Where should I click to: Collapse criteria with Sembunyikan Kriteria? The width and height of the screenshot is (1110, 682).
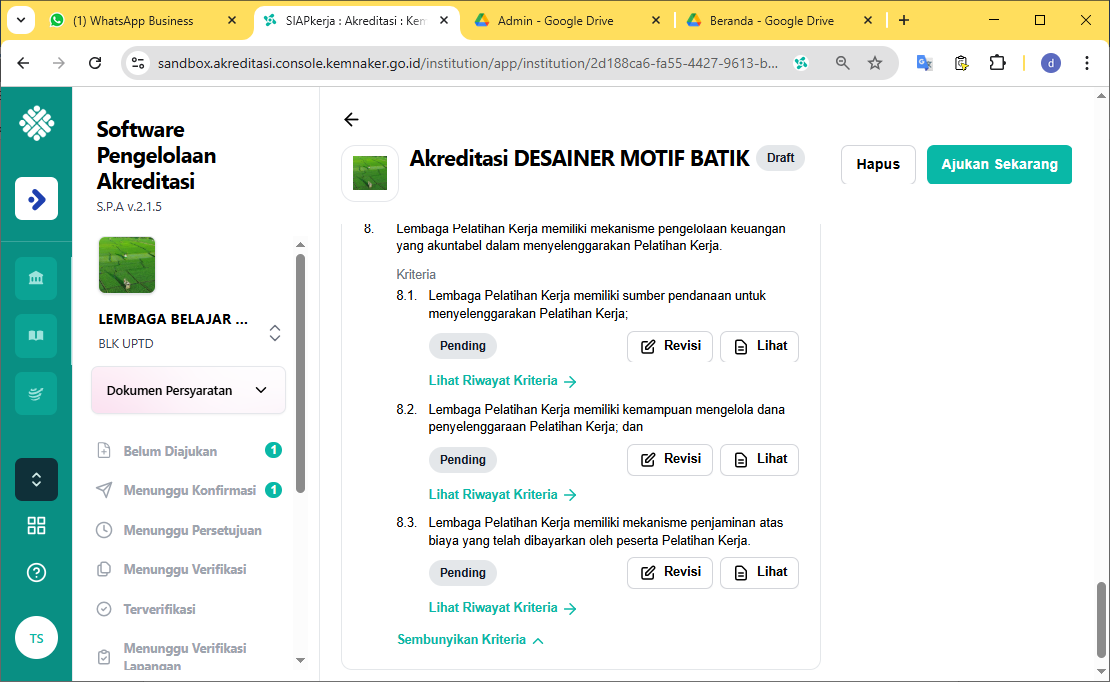470,640
